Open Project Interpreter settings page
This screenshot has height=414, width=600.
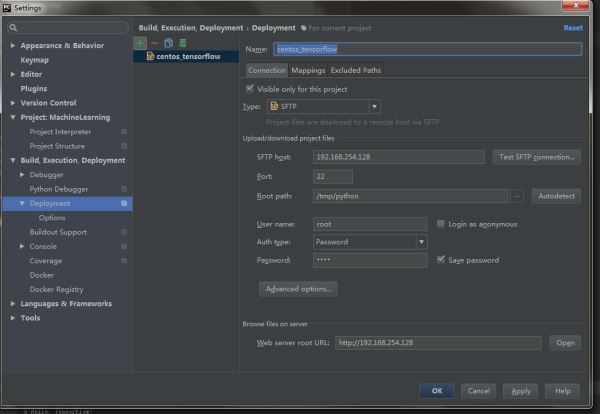point(60,132)
